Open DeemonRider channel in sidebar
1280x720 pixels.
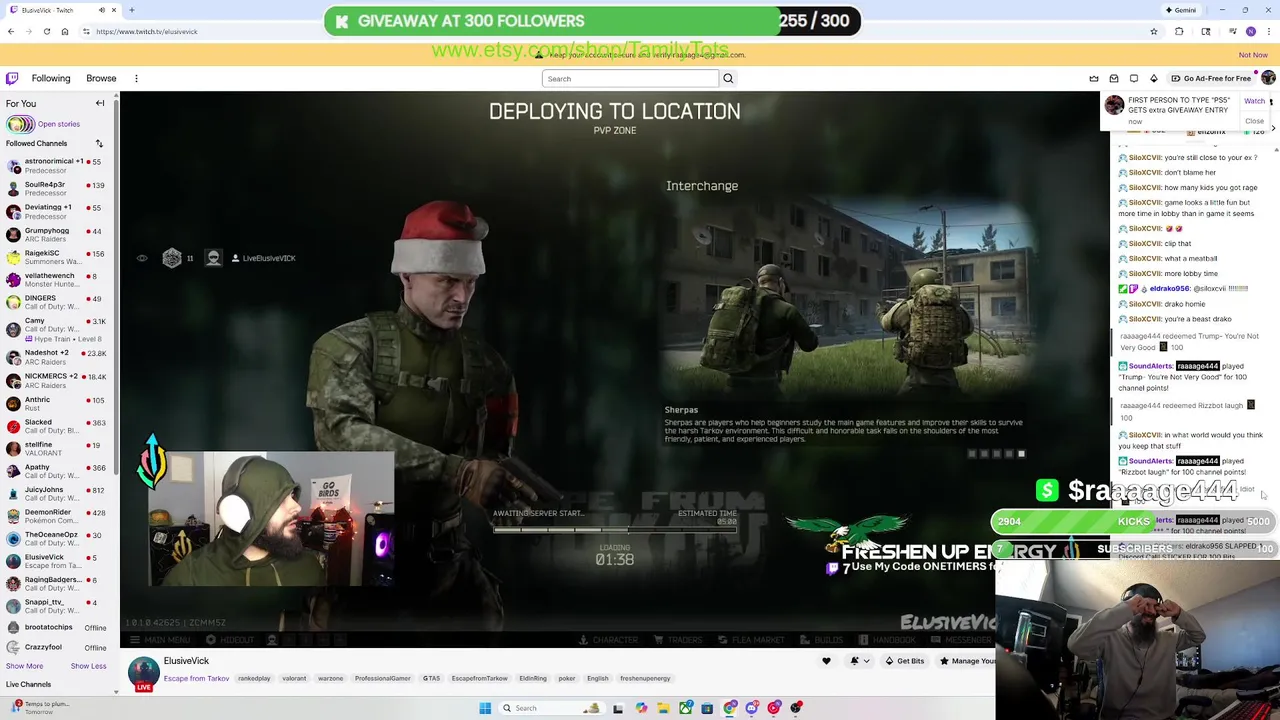tap(58, 516)
